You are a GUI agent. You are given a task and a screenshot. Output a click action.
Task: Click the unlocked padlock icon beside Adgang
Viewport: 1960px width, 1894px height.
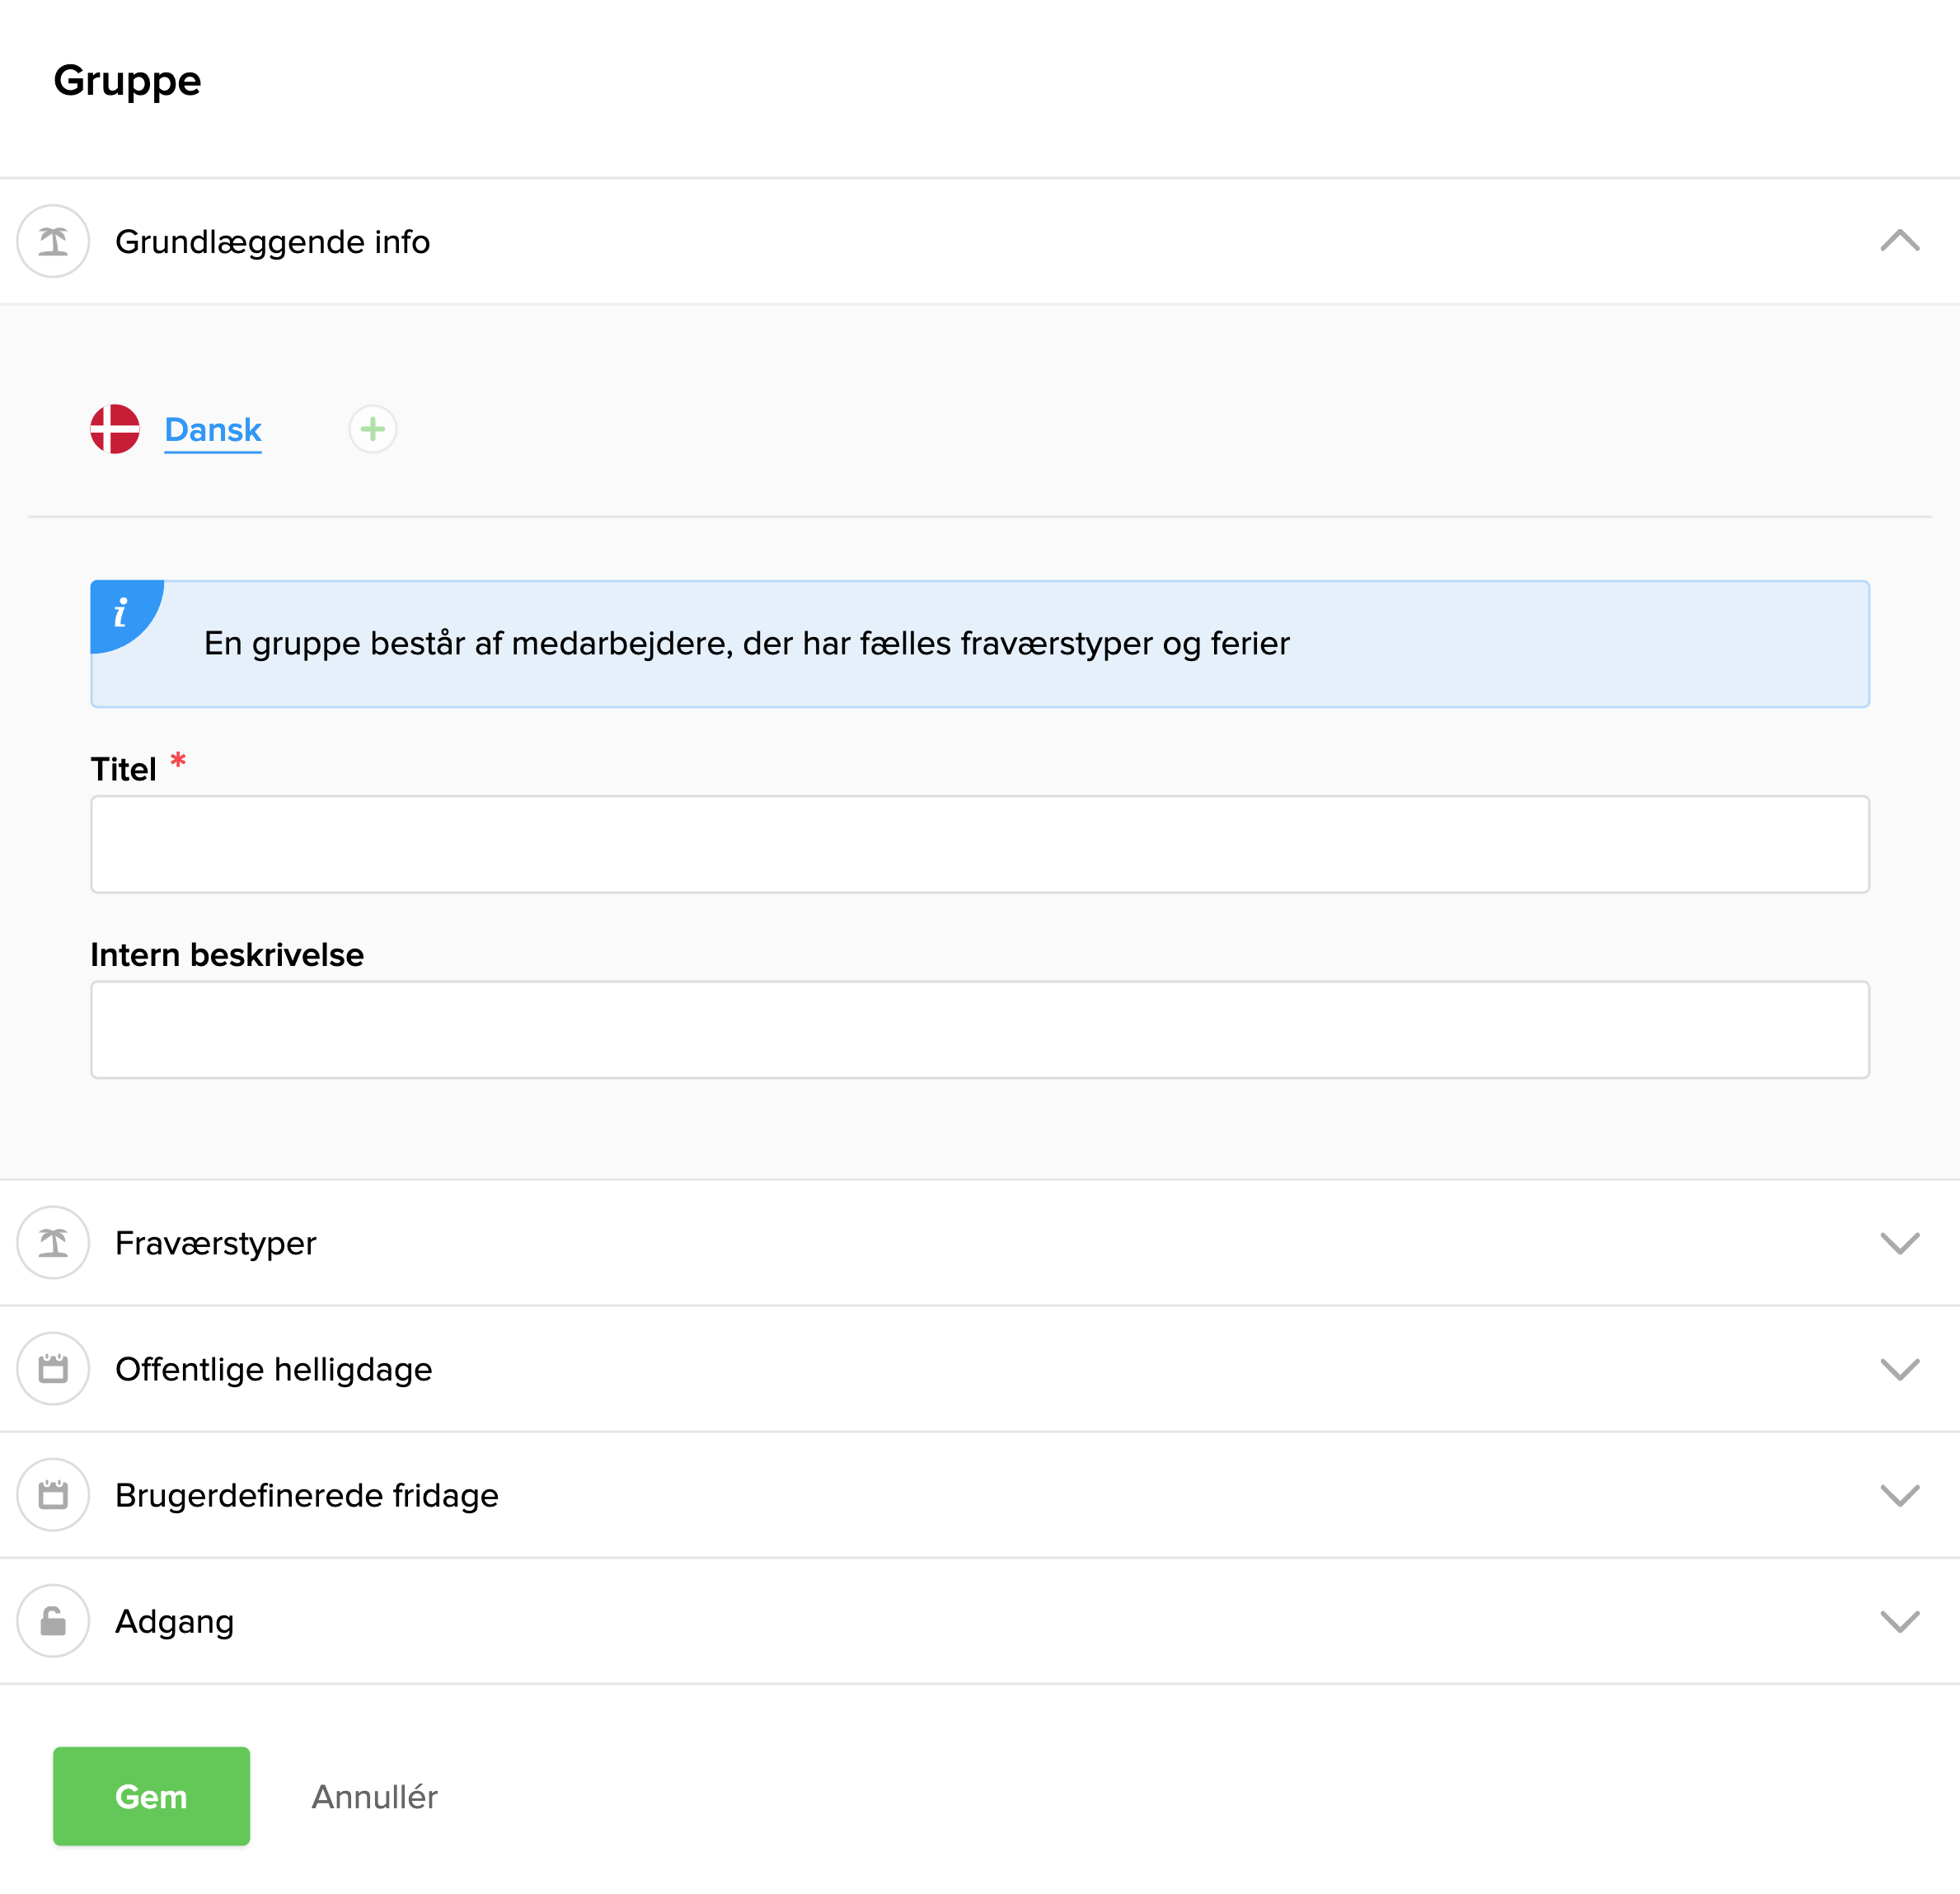[53, 1620]
